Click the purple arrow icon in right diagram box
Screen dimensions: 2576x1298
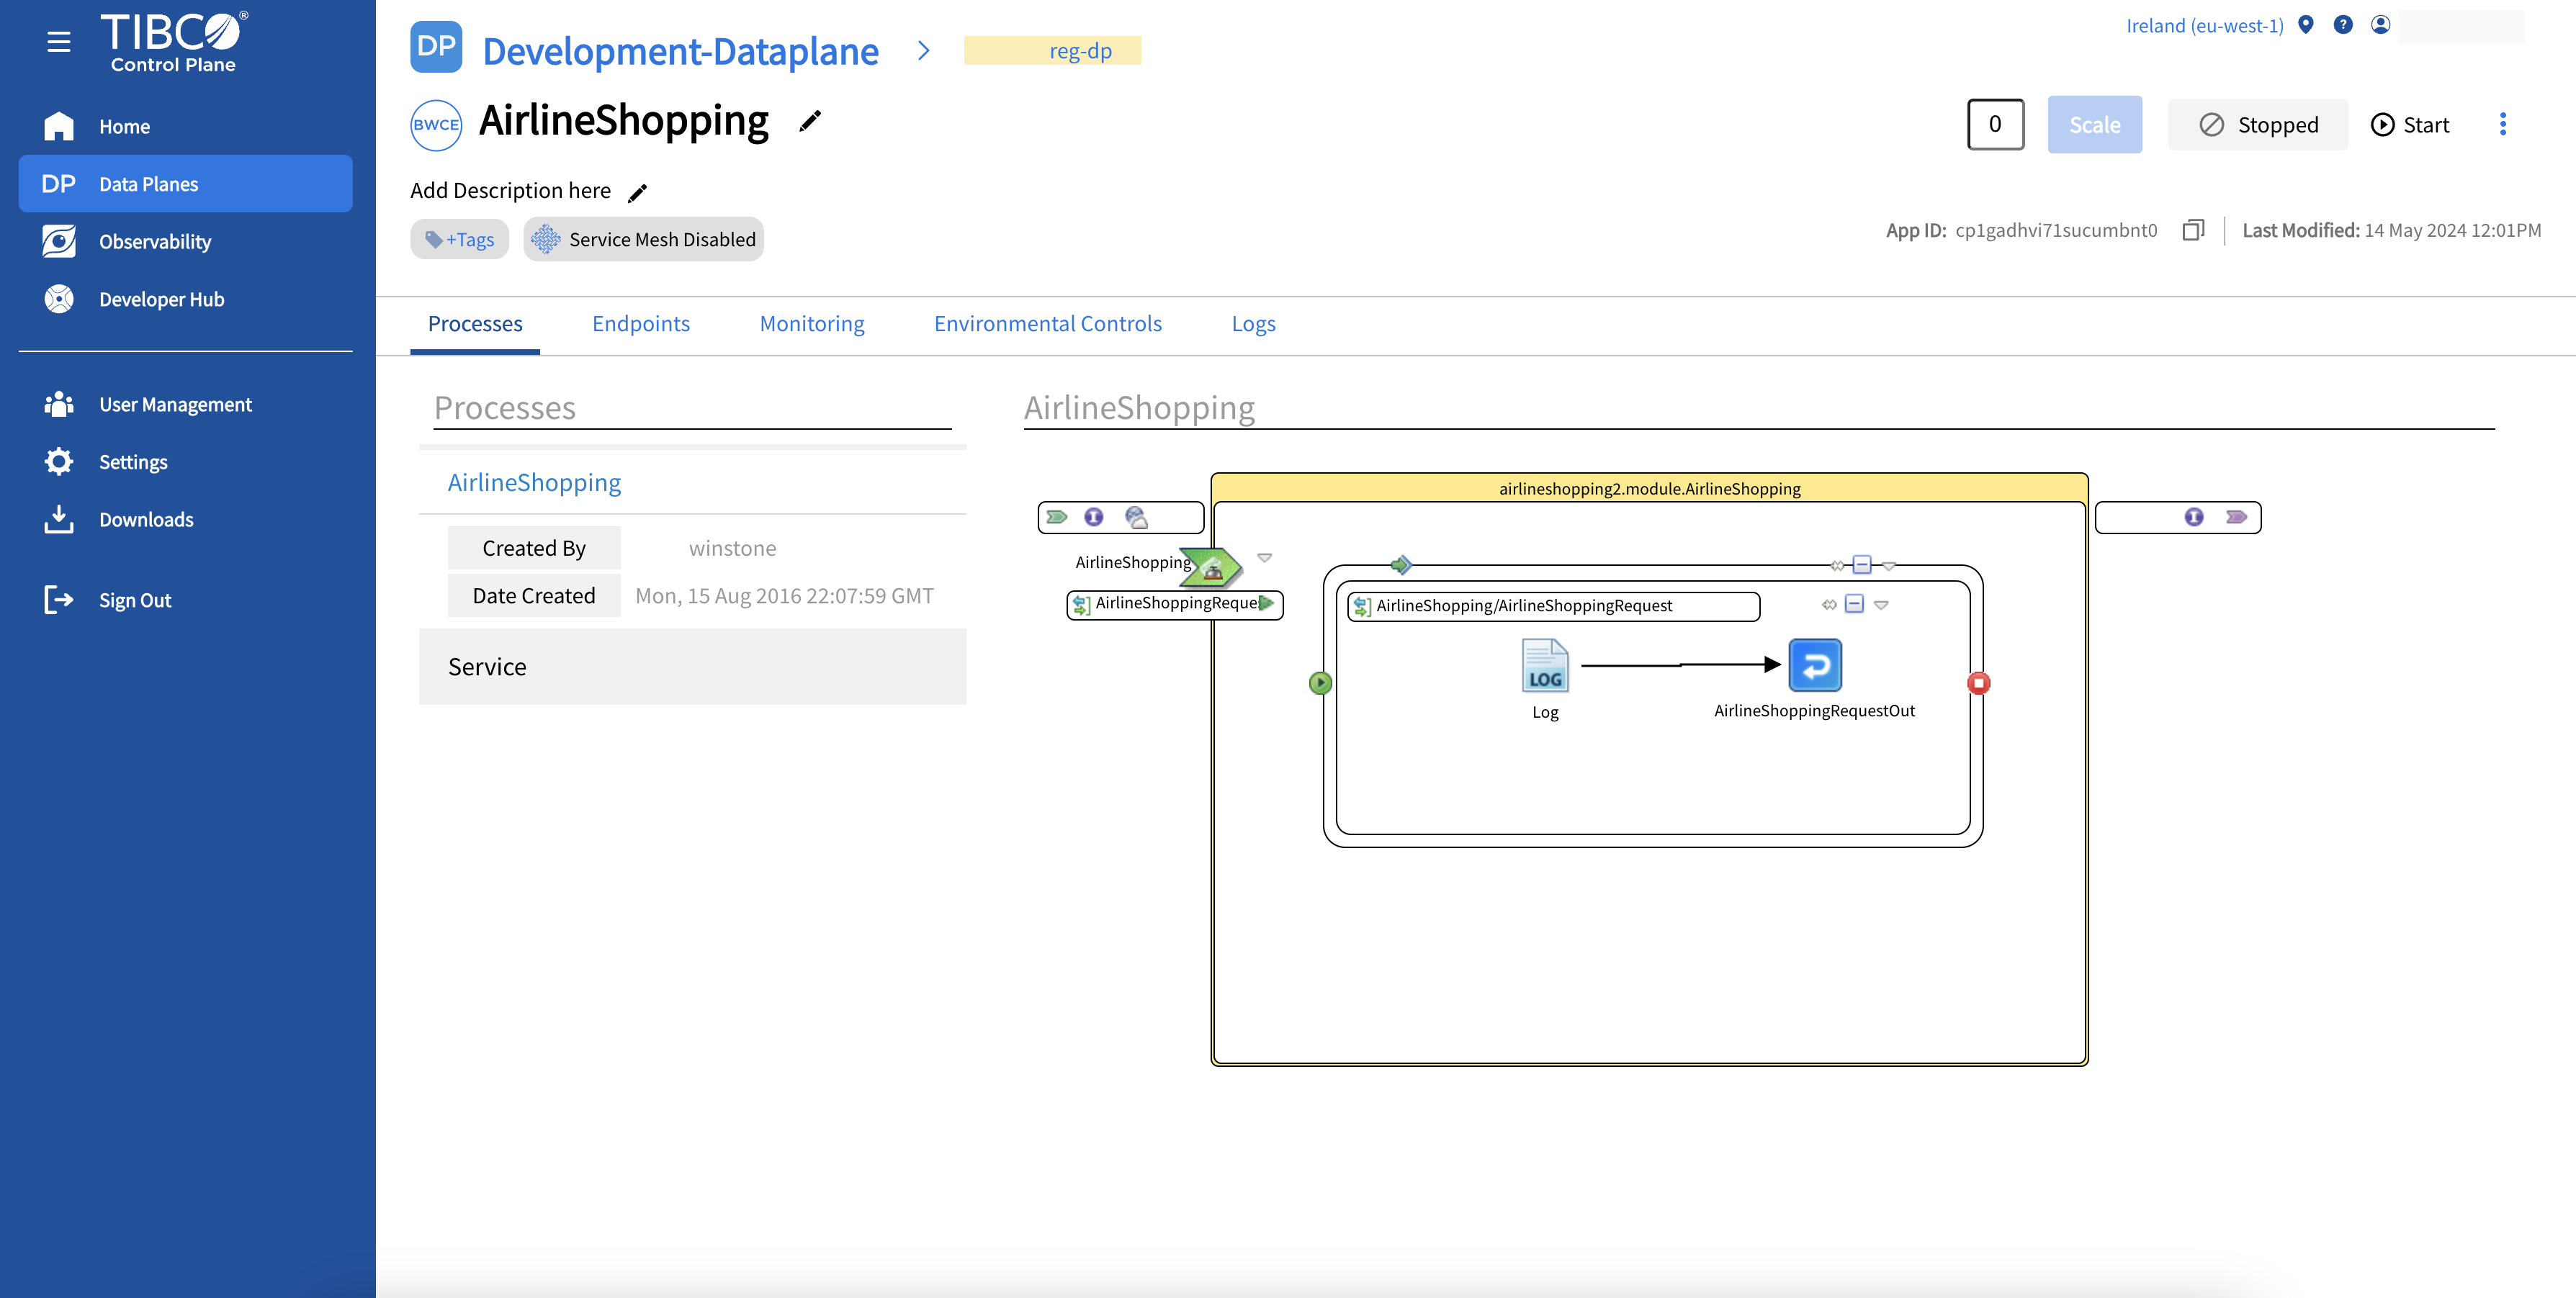pos(2237,517)
